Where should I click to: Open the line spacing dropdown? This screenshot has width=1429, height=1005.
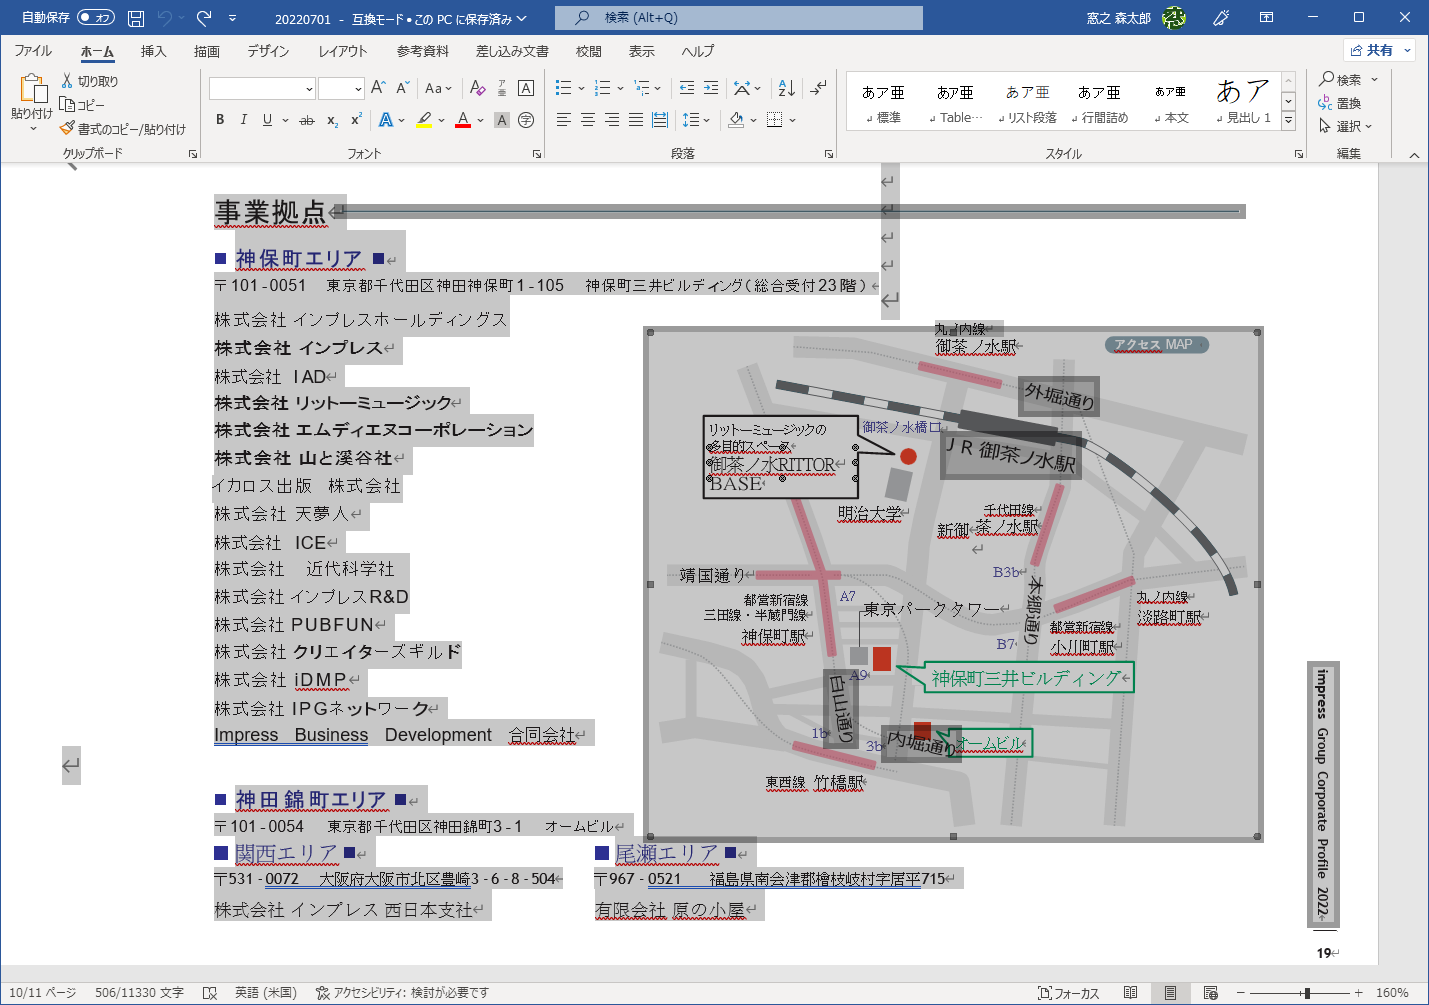(x=697, y=118)
